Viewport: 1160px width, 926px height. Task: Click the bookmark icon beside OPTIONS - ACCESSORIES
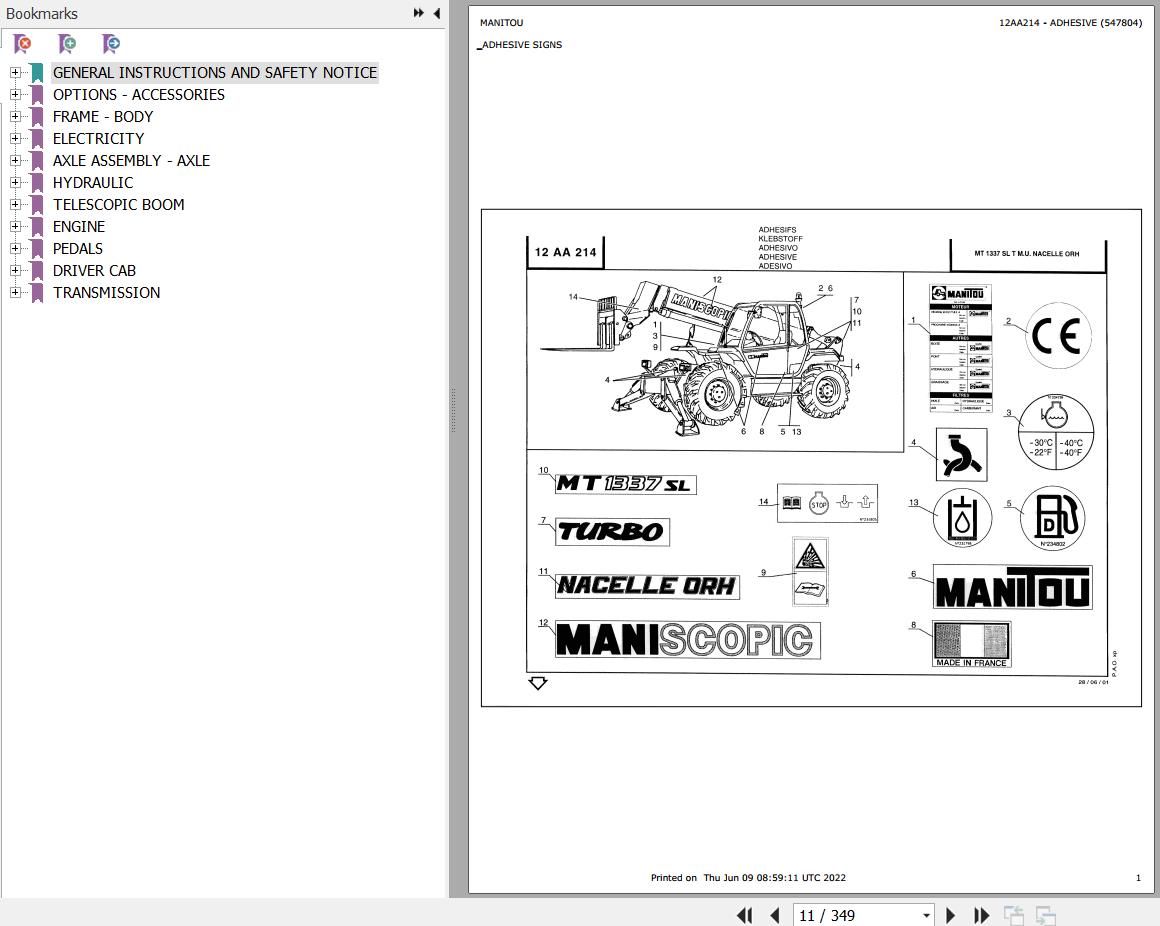[37, 95]
